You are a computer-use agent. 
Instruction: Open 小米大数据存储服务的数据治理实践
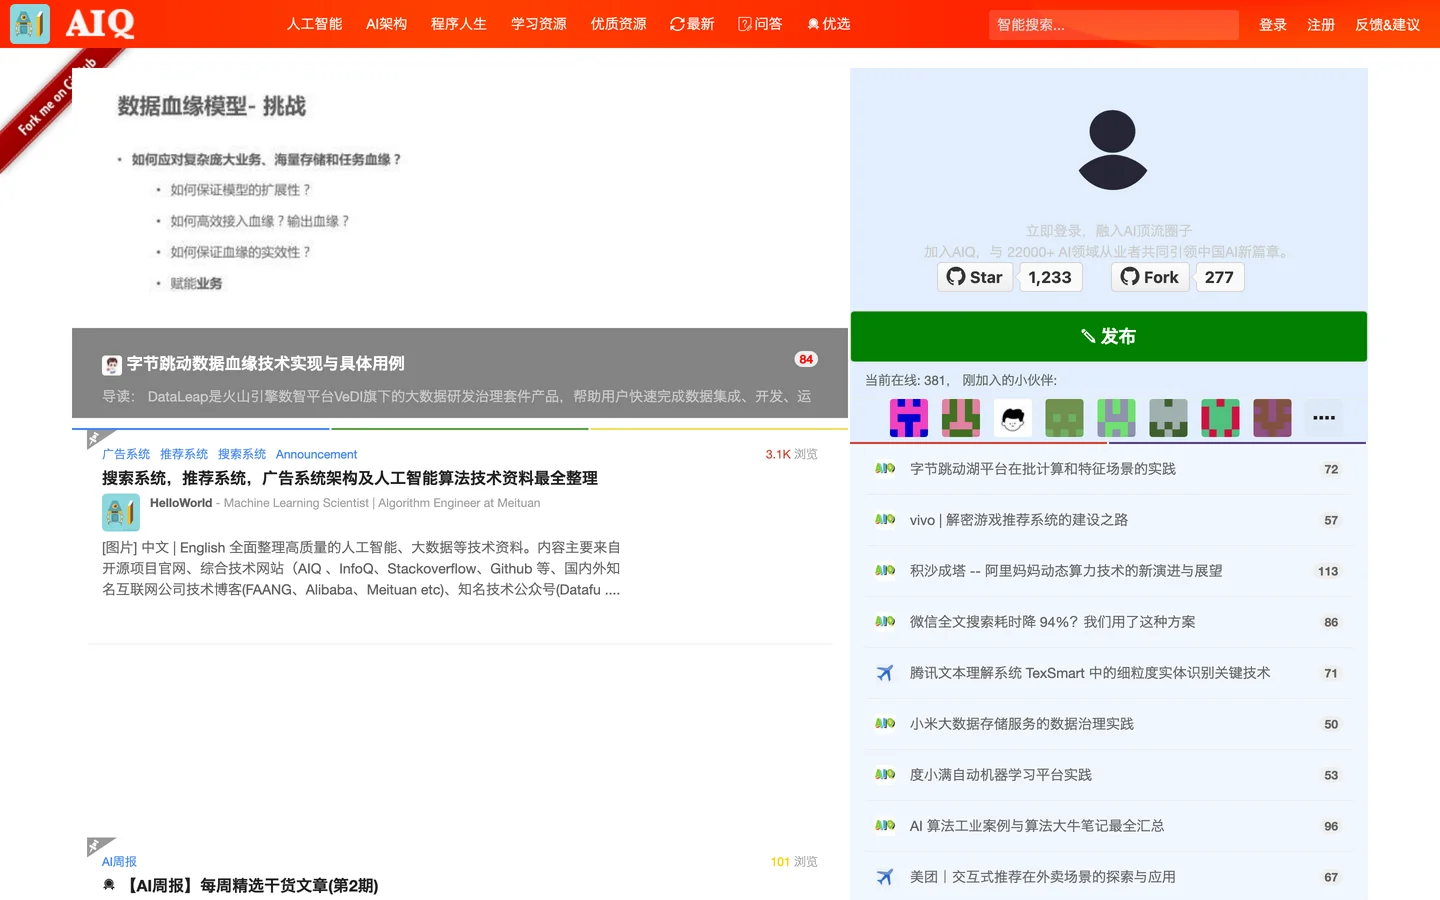1022,724
